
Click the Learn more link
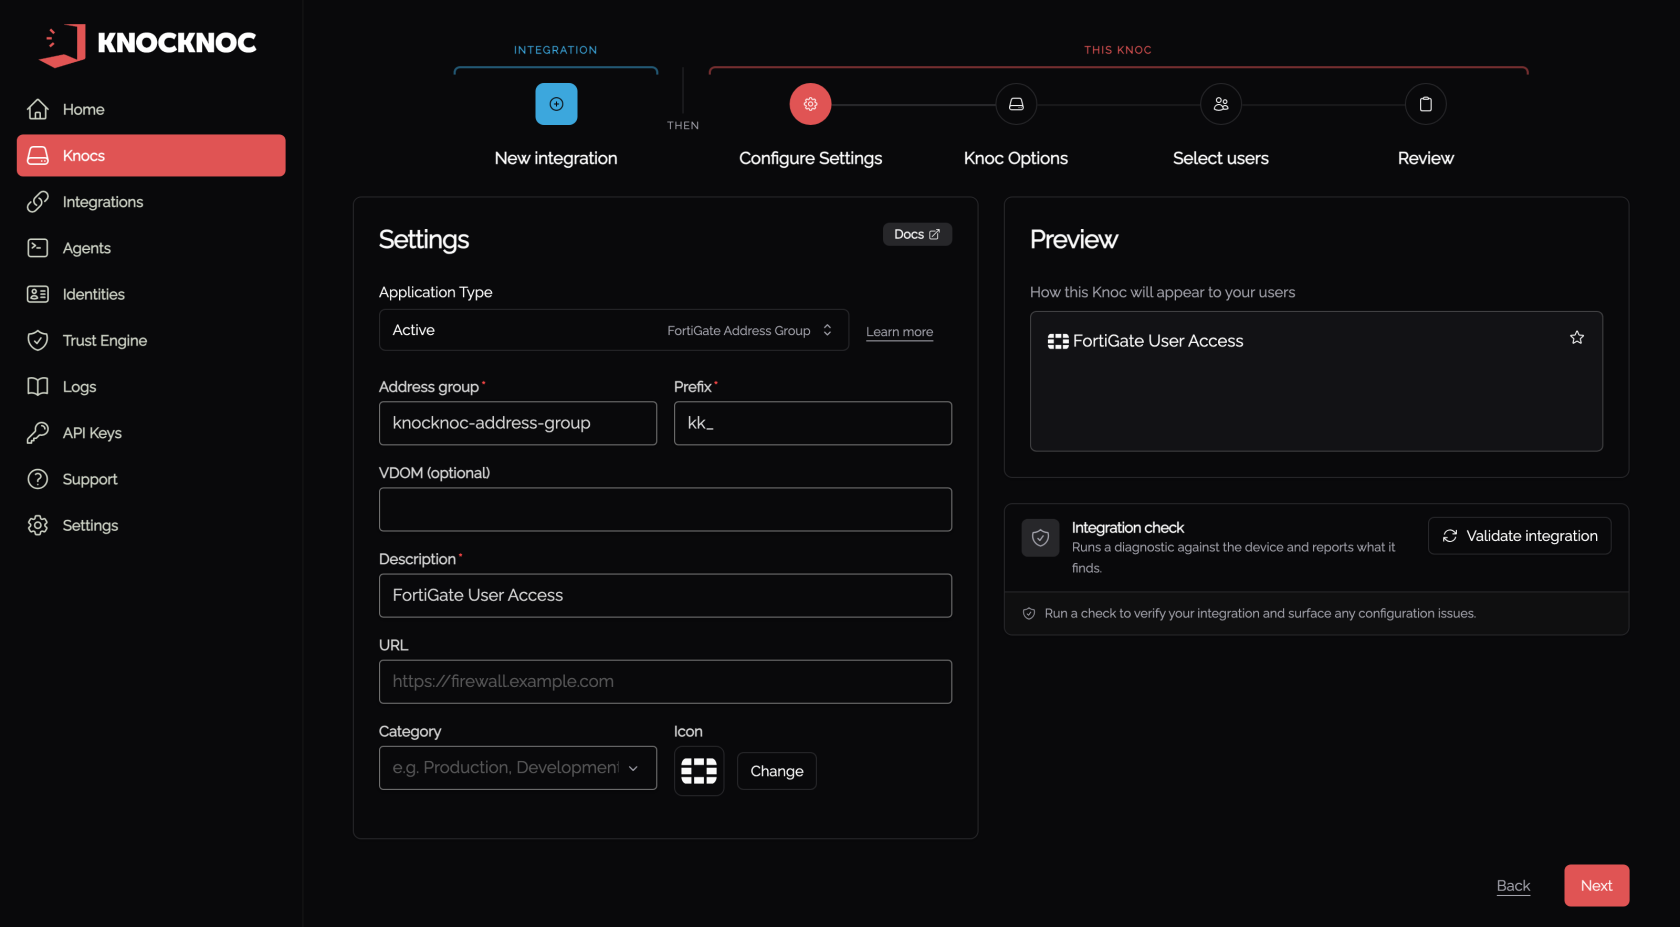pos(899,332)
